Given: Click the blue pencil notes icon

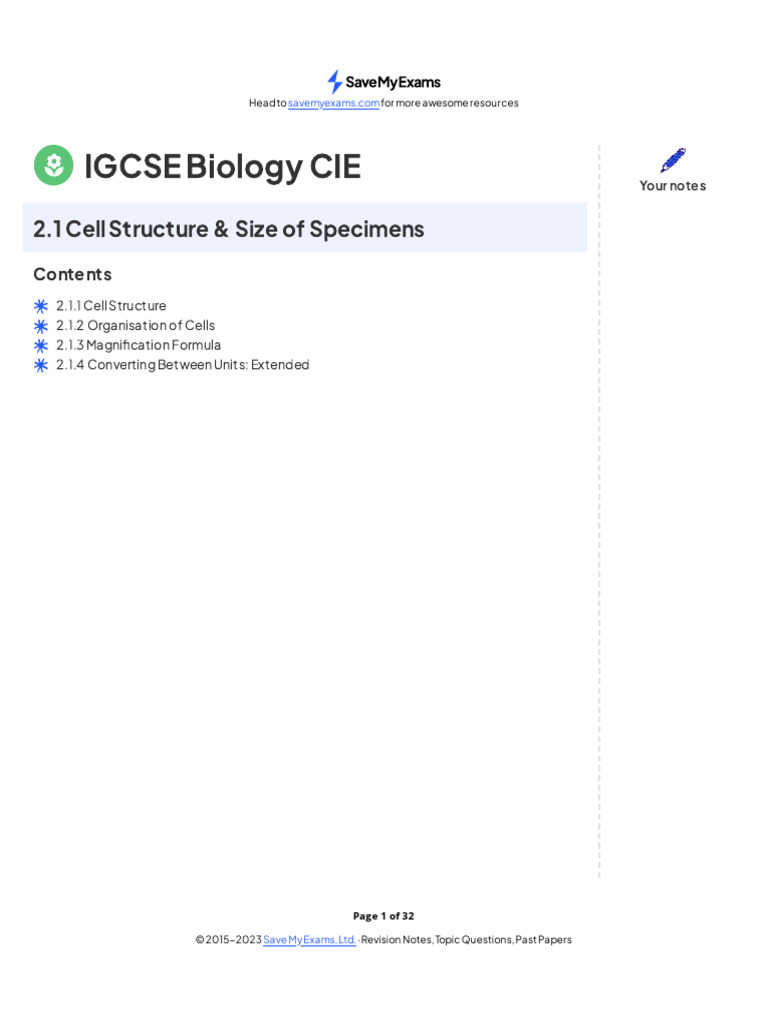Looking at the screenshot, I should coord(673,160).
